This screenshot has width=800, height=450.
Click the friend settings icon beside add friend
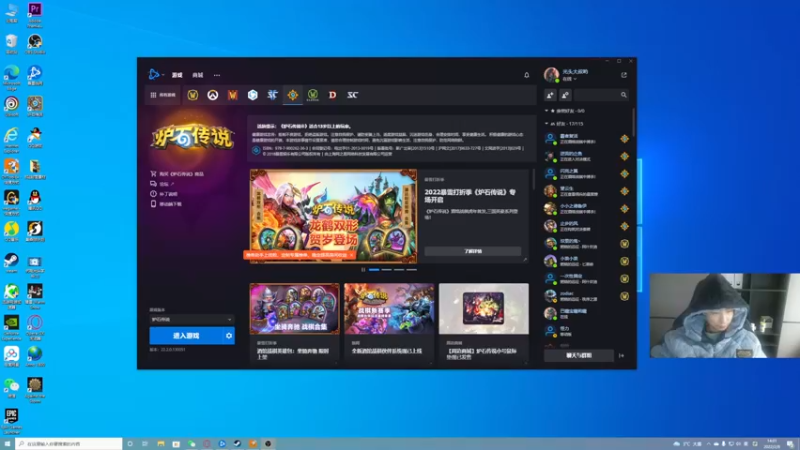565,95
